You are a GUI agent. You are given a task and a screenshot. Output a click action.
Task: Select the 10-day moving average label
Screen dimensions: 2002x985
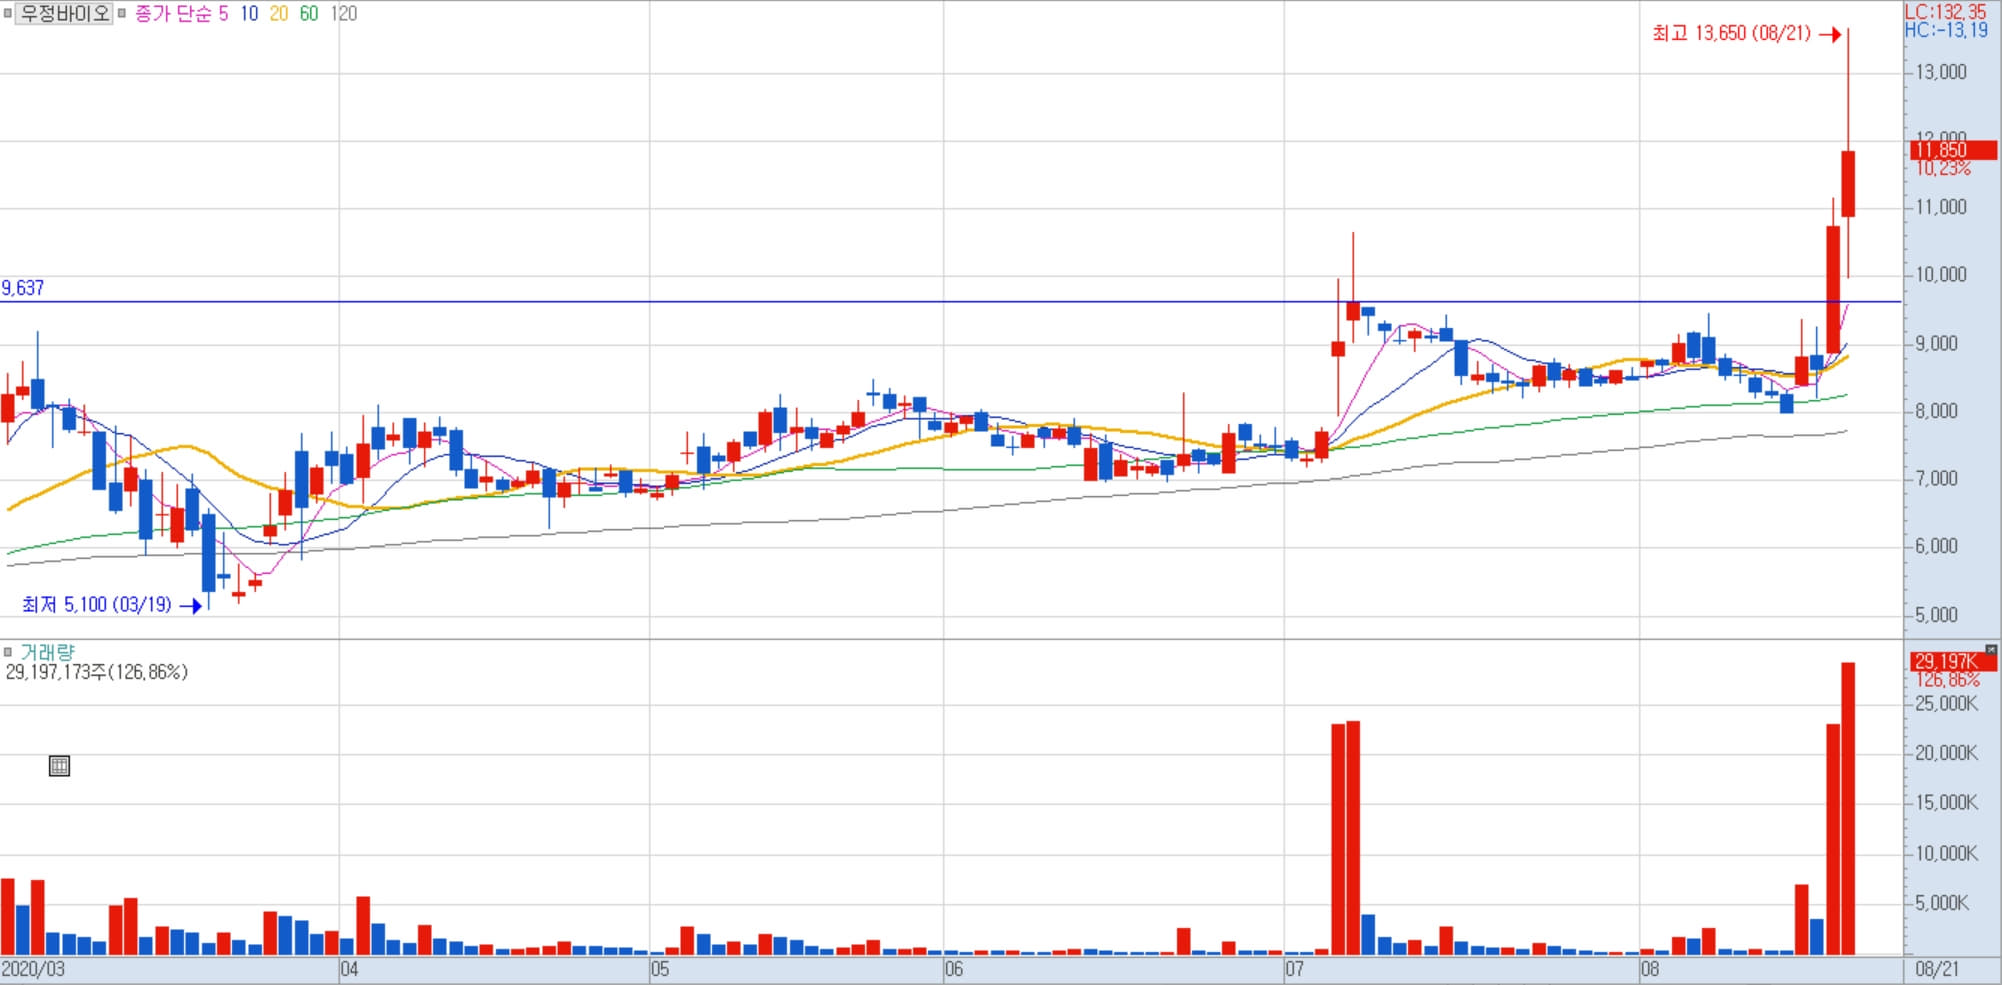[x=249, y=14]
